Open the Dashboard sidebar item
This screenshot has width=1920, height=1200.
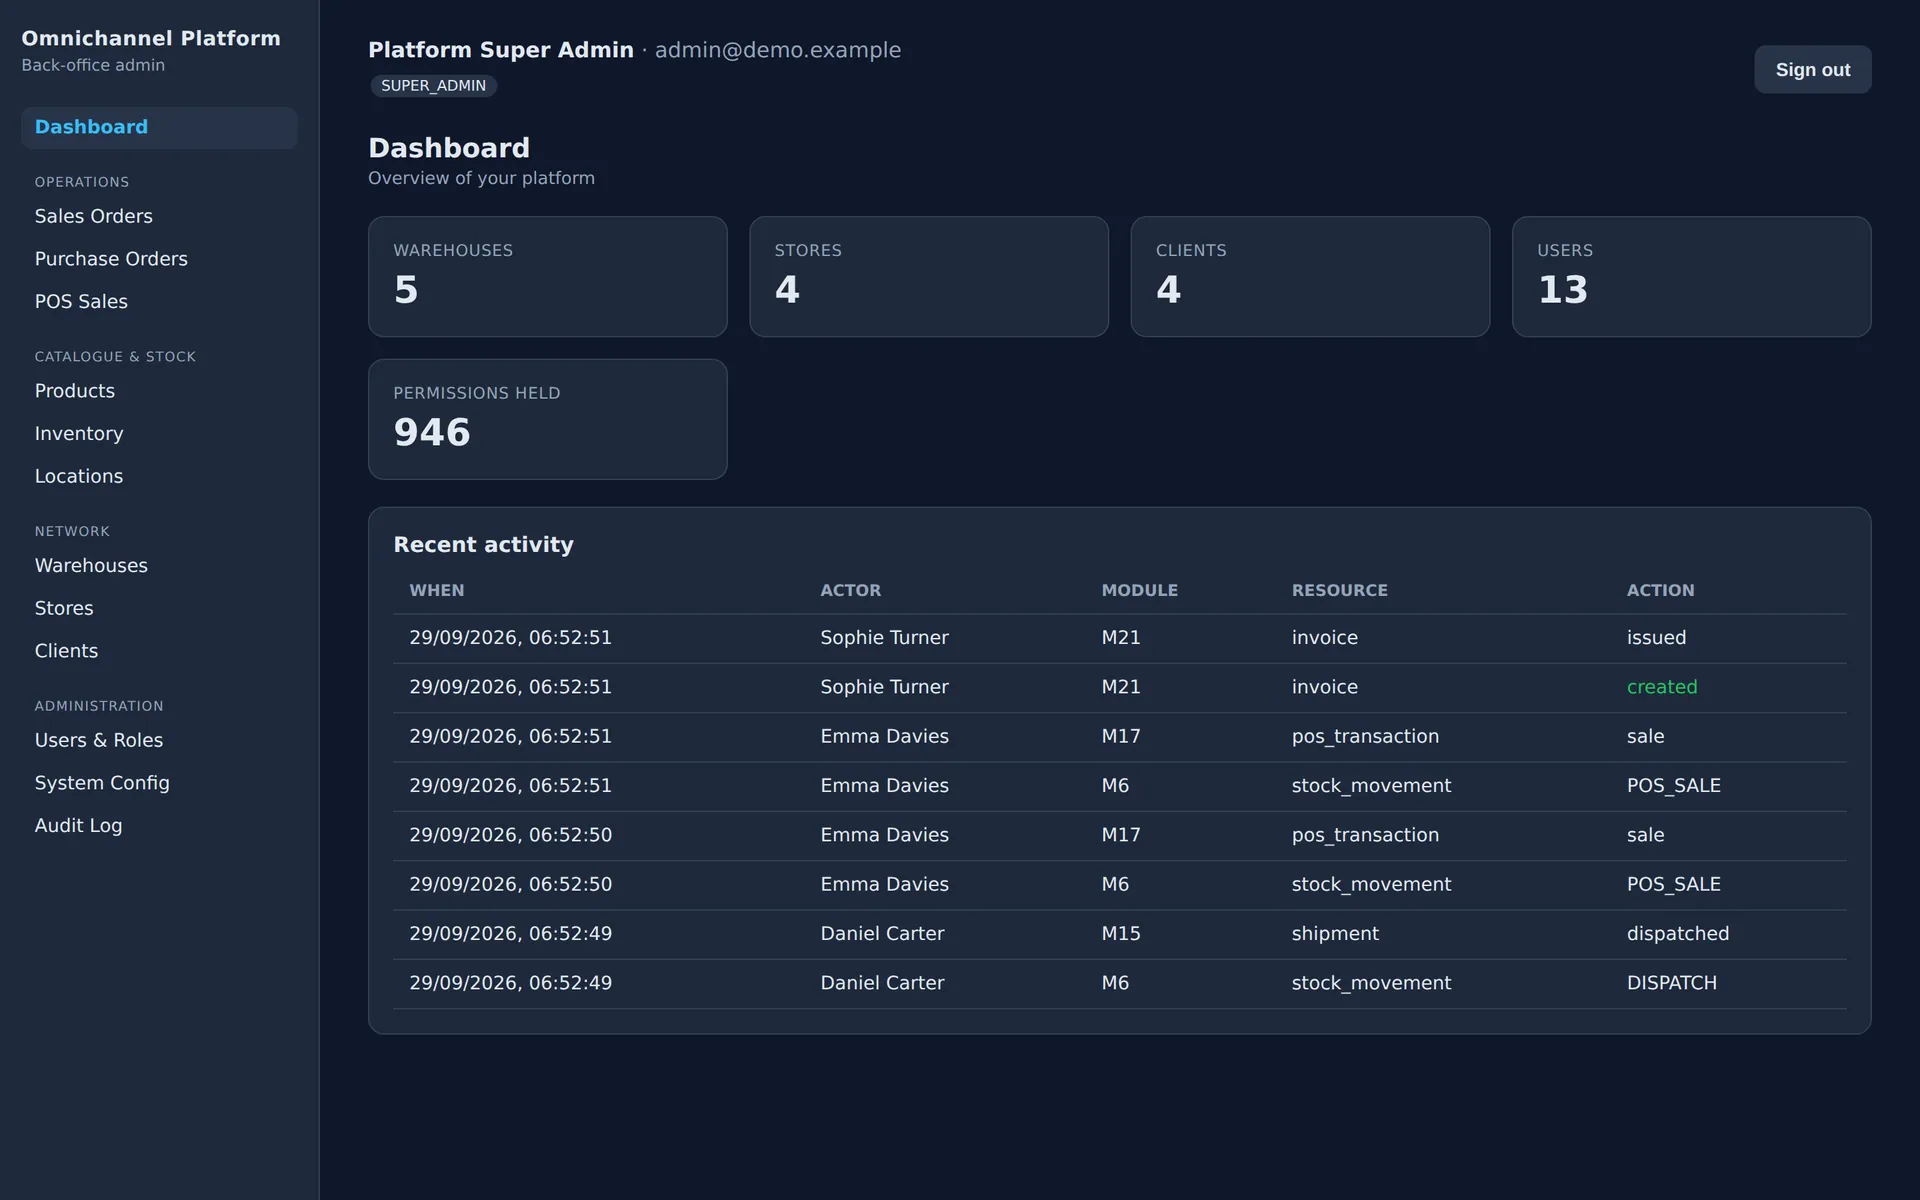click(159, 128)
